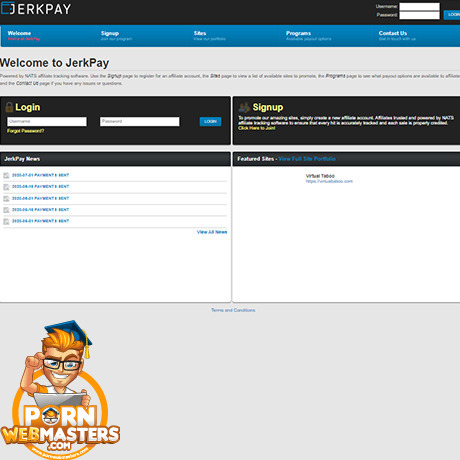The height and width of the screenshot is (460, 460).
Task: Click the italic Programs link in welcome paragraph
Action: click(x=335, y=76)
